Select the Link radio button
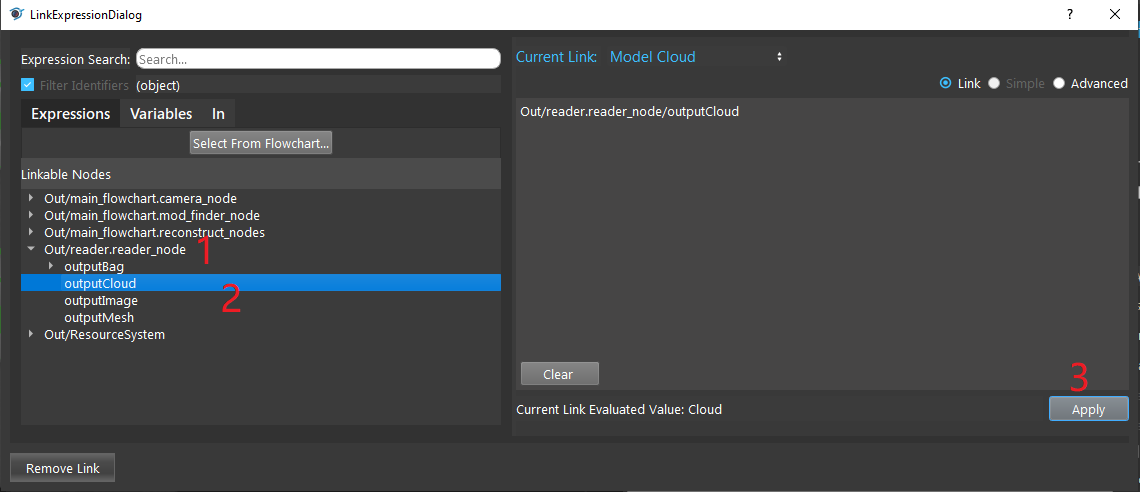This screenshot has width=1140, height=492. [x=945, y=84]
